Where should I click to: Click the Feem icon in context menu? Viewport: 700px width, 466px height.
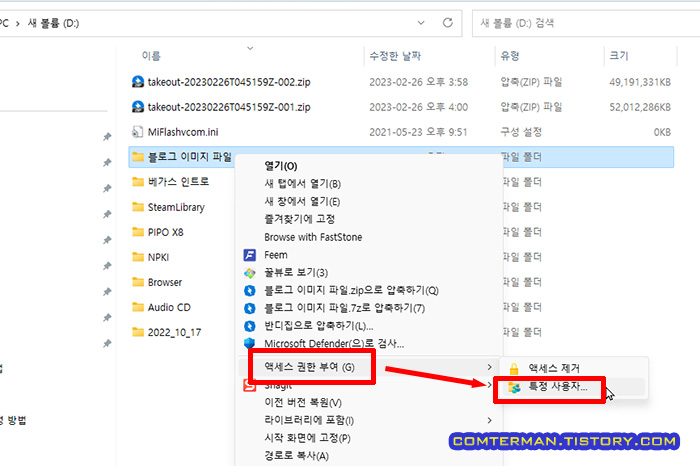point(250,255)
